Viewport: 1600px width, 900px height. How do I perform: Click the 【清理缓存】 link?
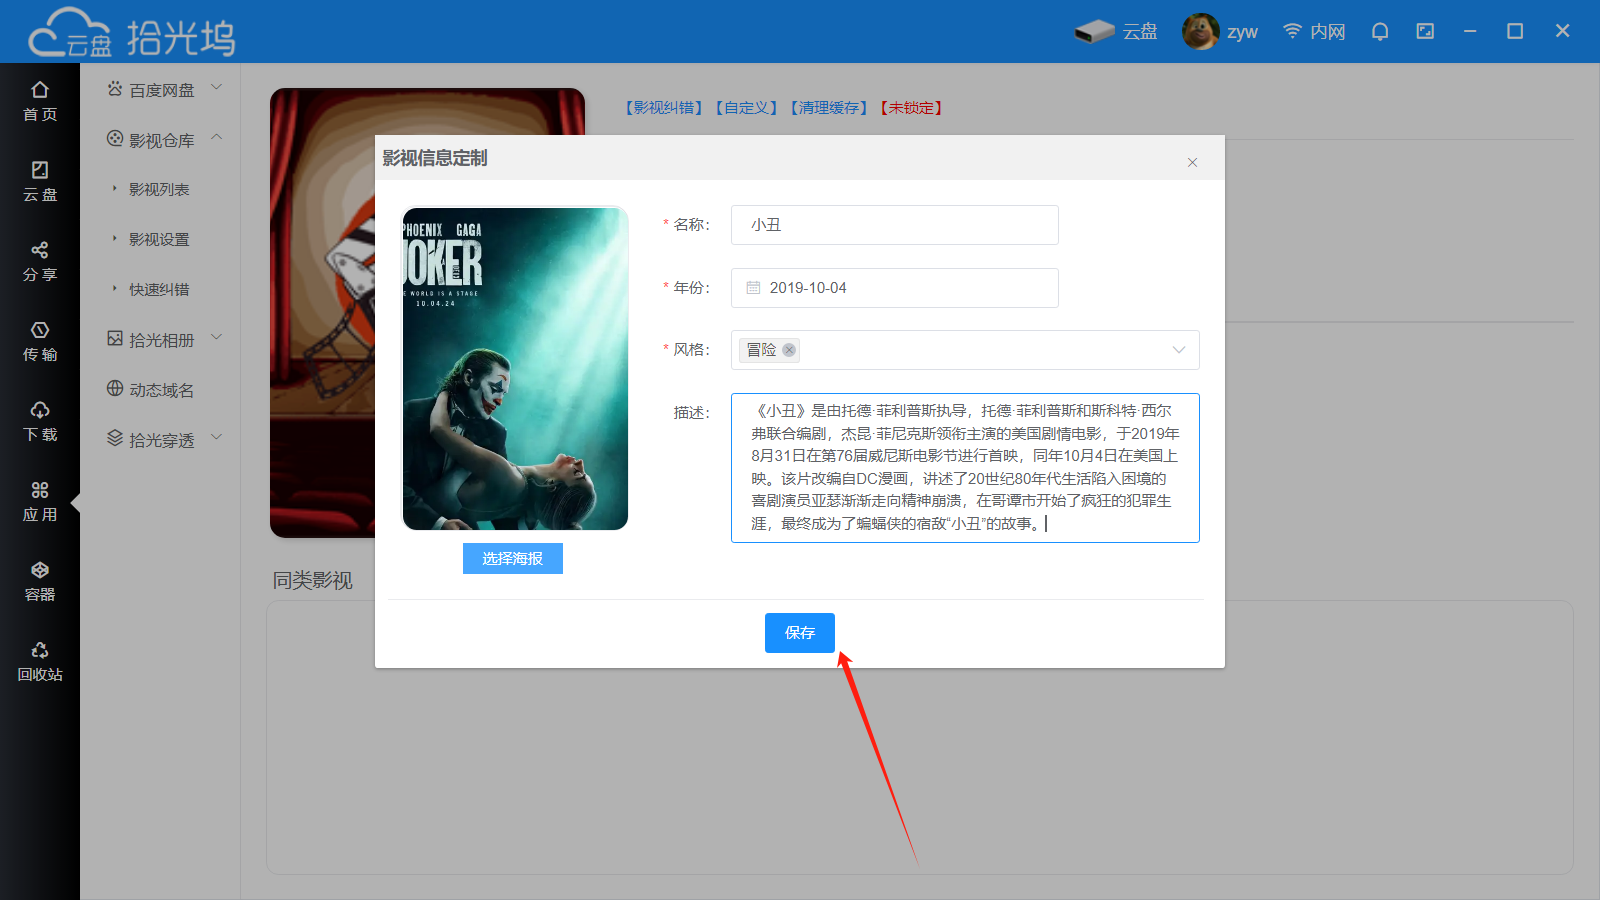829,108
